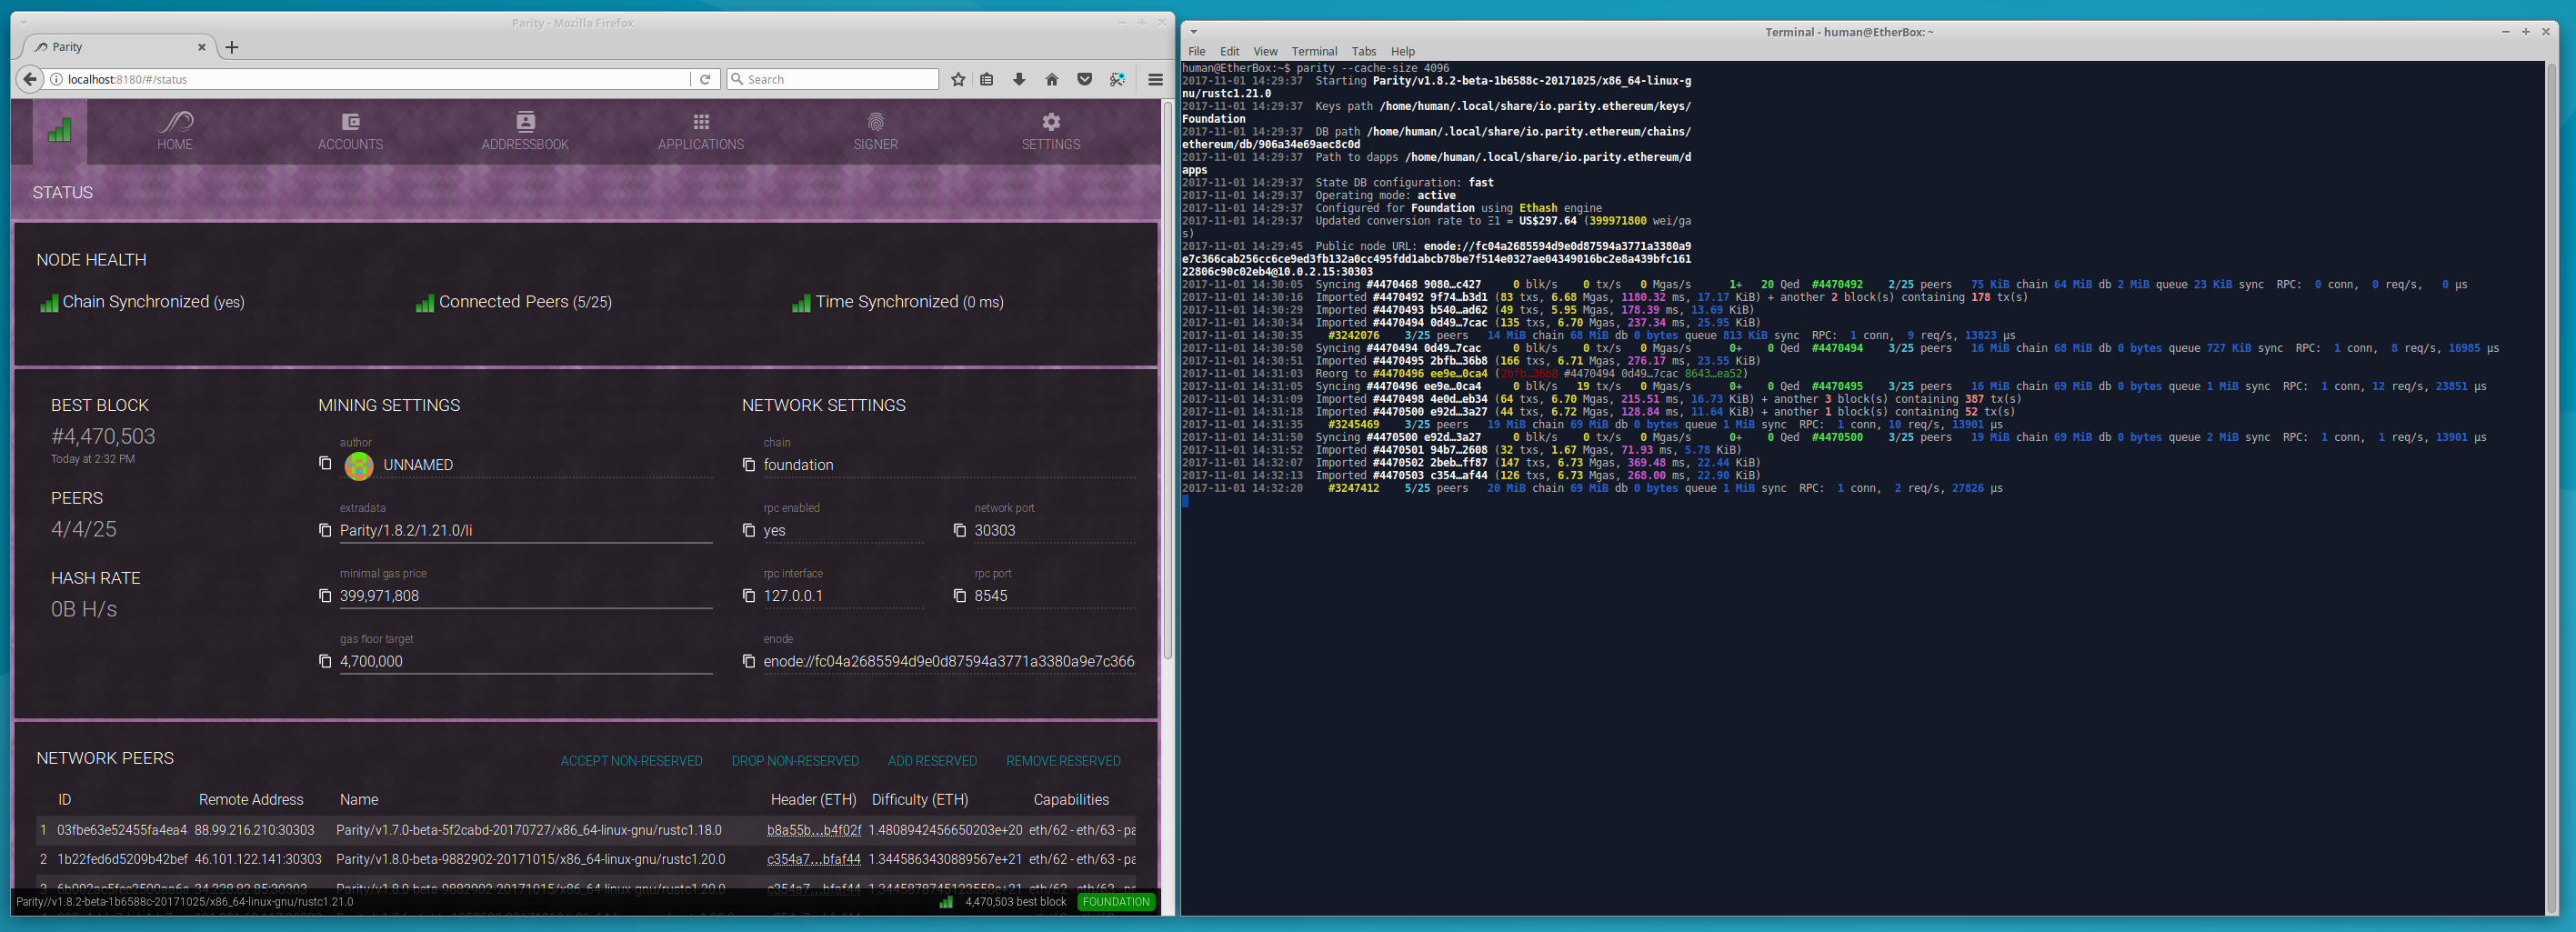2576x932 pixels.
Task: Open the Terminal menu in menu bar
Action: pos(1313,51)
